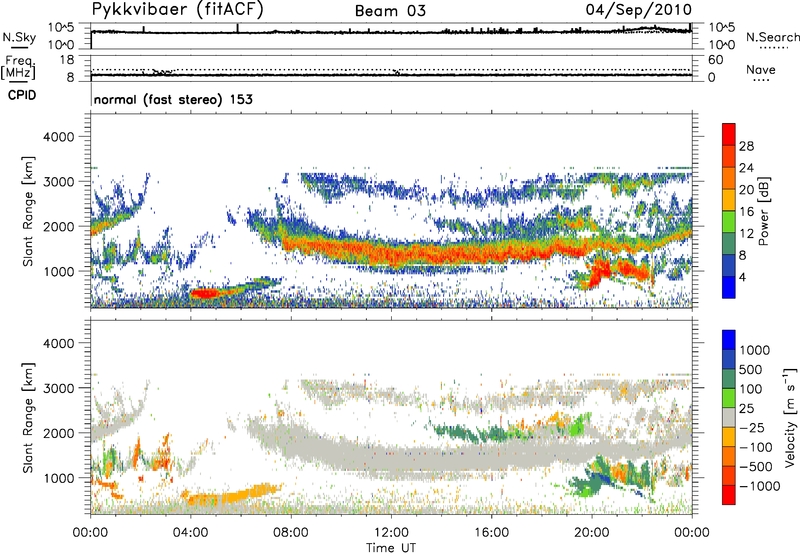Click the 20:00 time axis label
This screenshot has width=800, height=554.
click(x=592, y=533)
